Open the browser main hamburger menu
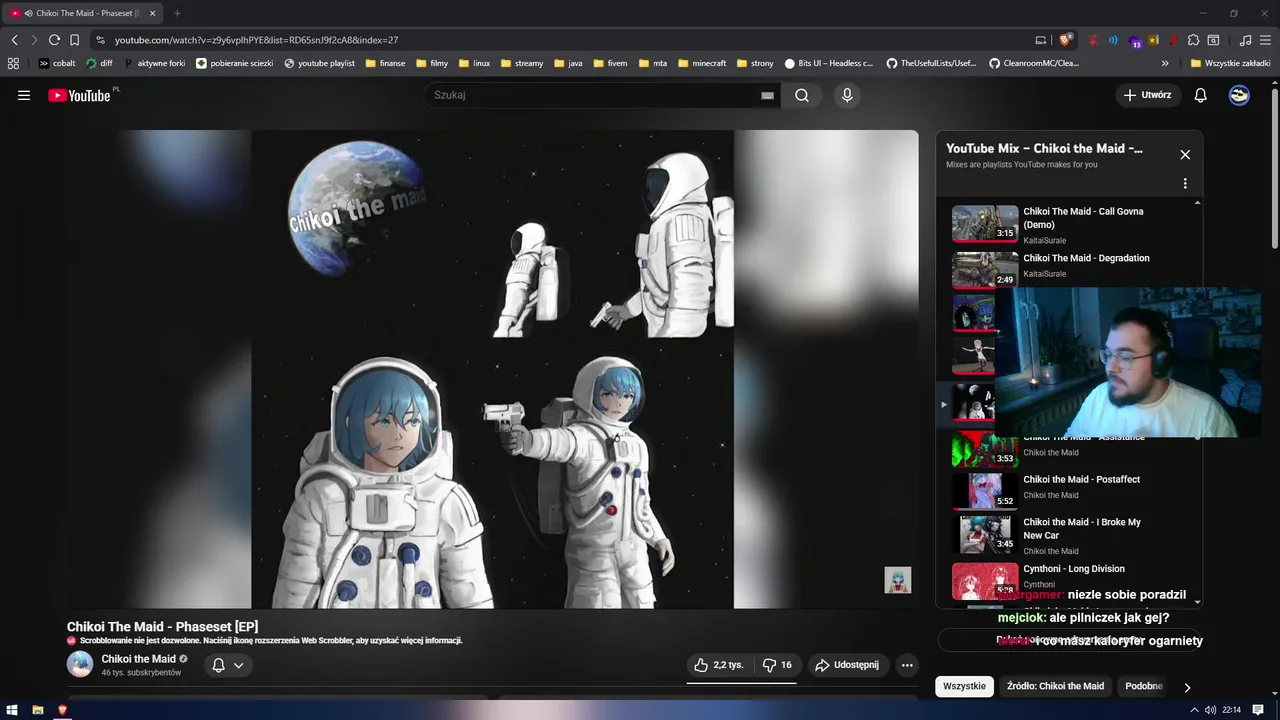The width and height of the screenshot is (1280, 720). tap(1266, 40)
